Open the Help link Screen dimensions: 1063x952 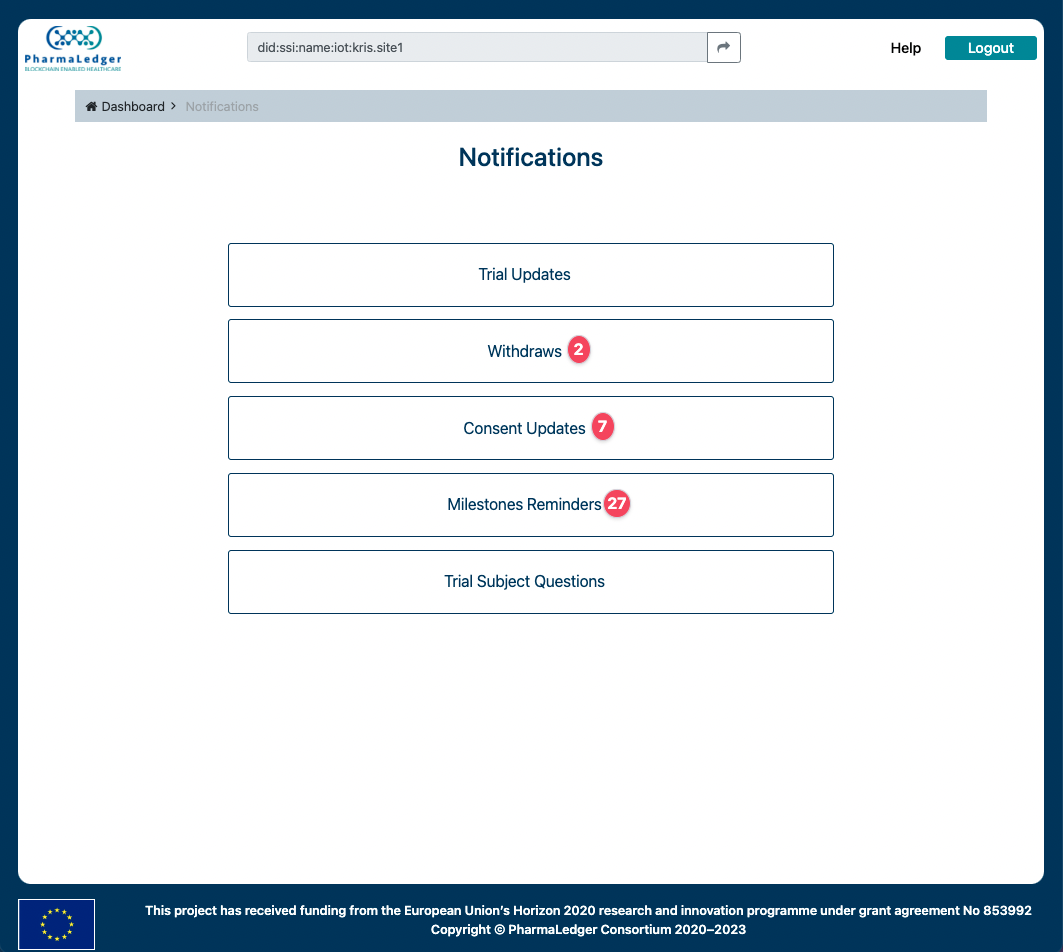(x=905, y=48)
